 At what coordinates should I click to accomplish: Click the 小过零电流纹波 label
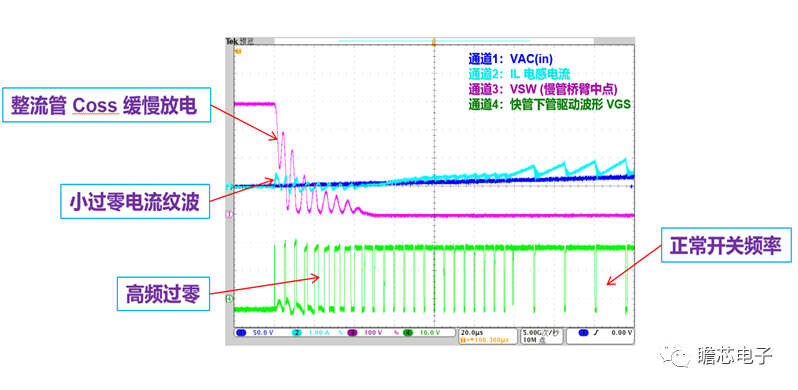pyautogui.click(x=135, y=202)
